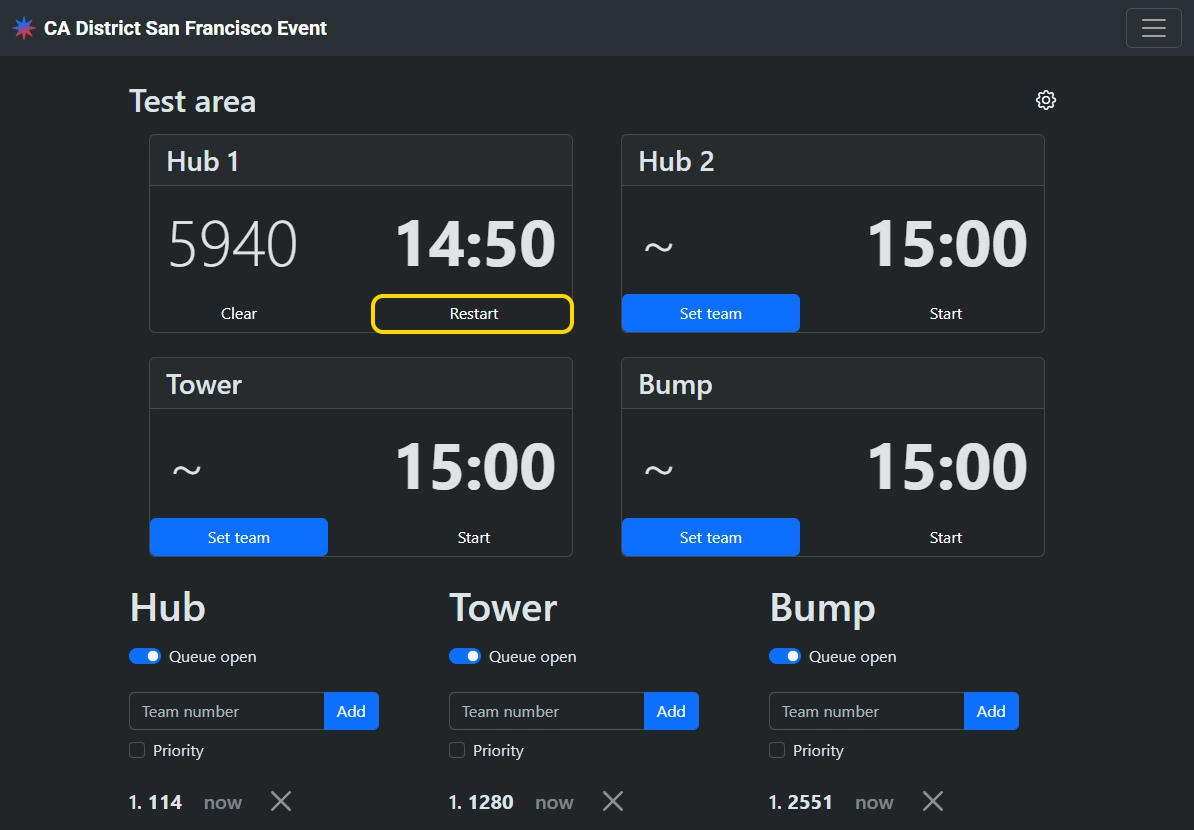Clear team 5940 from Hub 1
This screenshot has height=830, width=1194.
click(x=239, y=314)
